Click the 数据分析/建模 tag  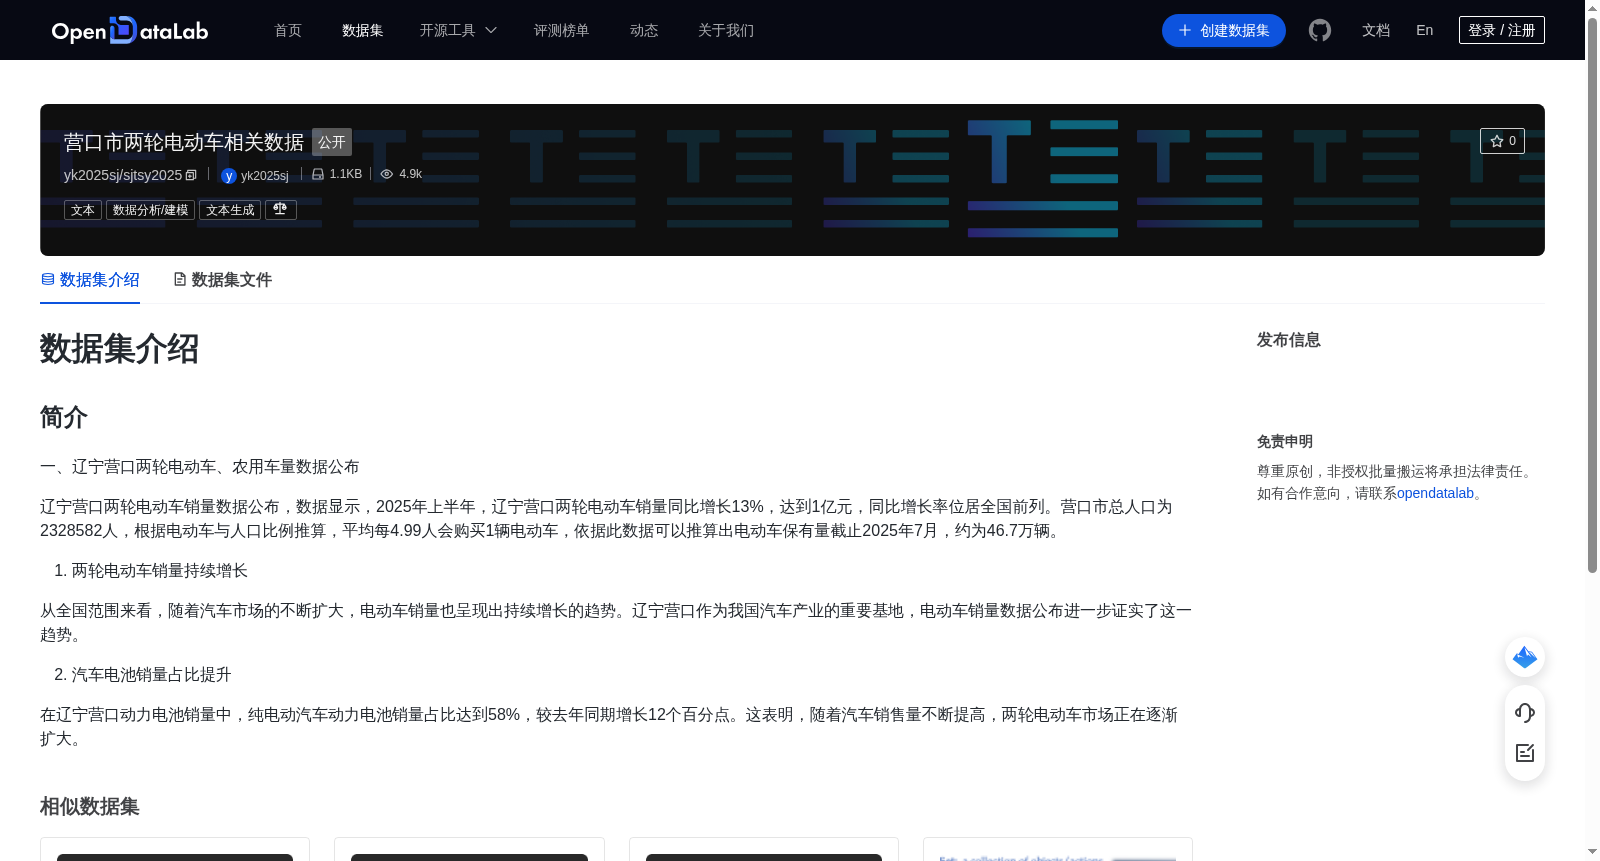150,210
